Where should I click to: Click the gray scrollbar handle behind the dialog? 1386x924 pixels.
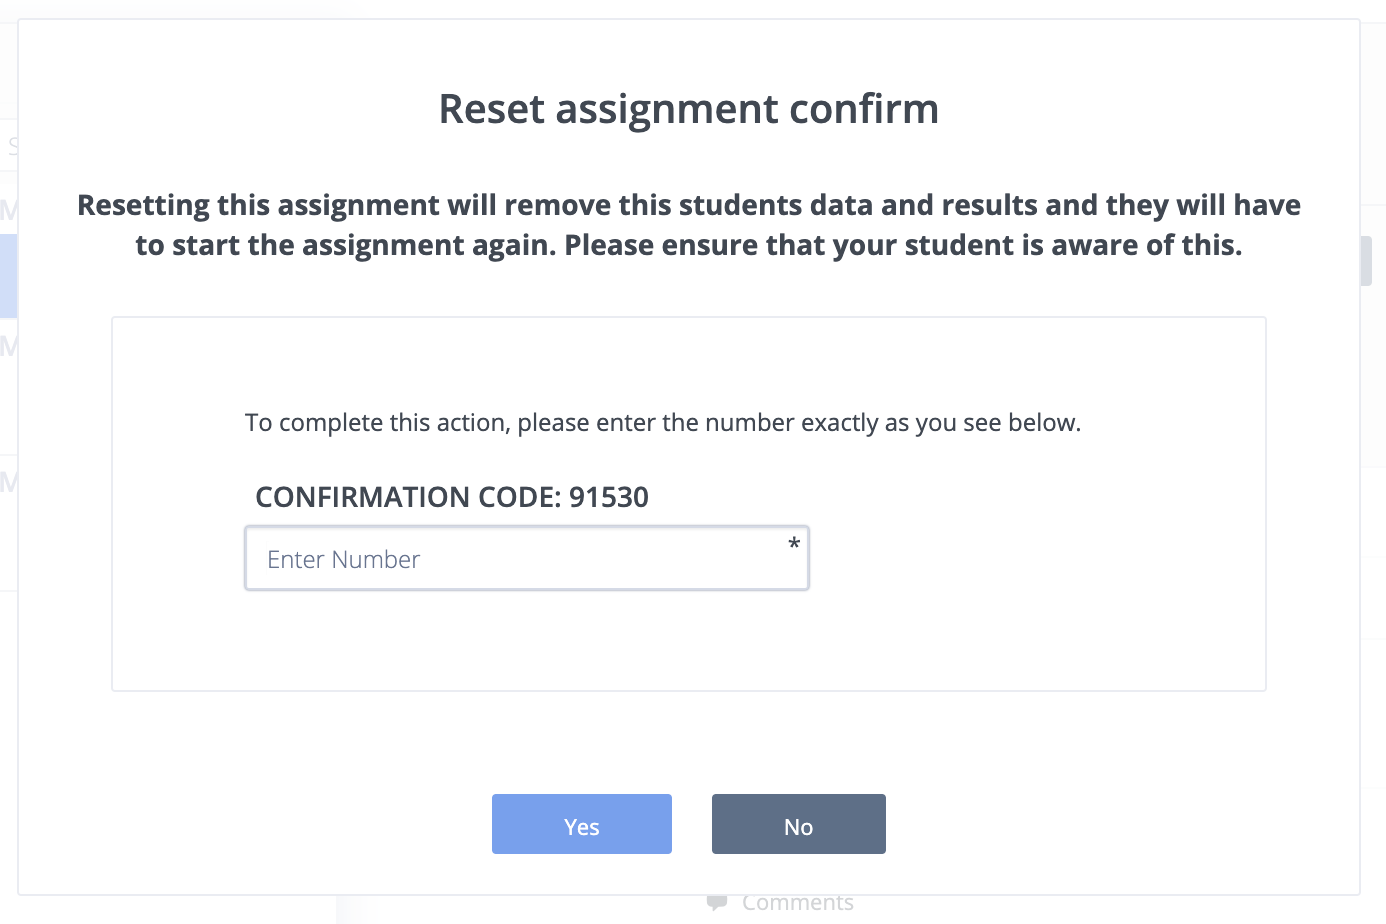click(1366, 261)
